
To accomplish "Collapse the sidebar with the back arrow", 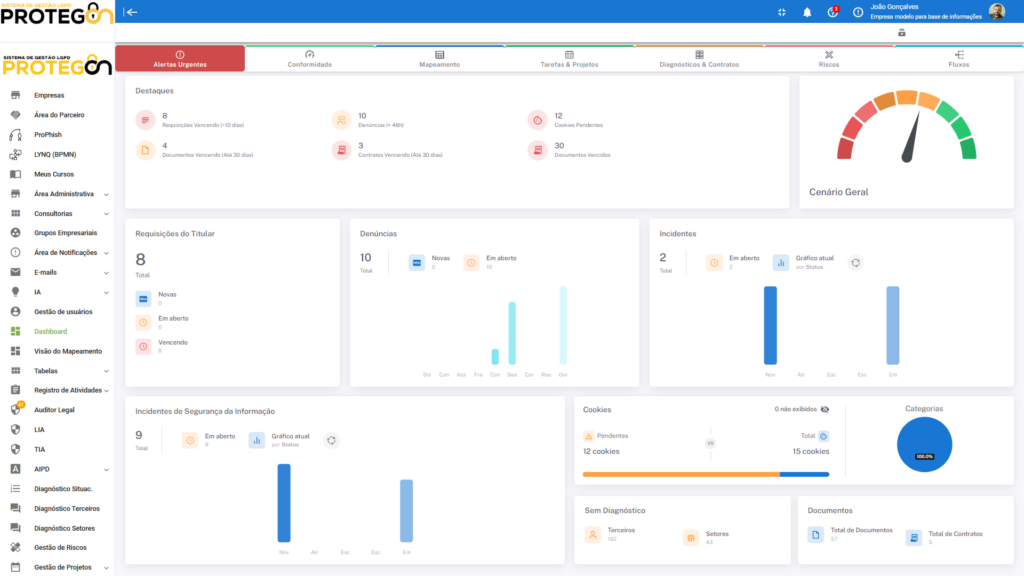I will (132, 12).
